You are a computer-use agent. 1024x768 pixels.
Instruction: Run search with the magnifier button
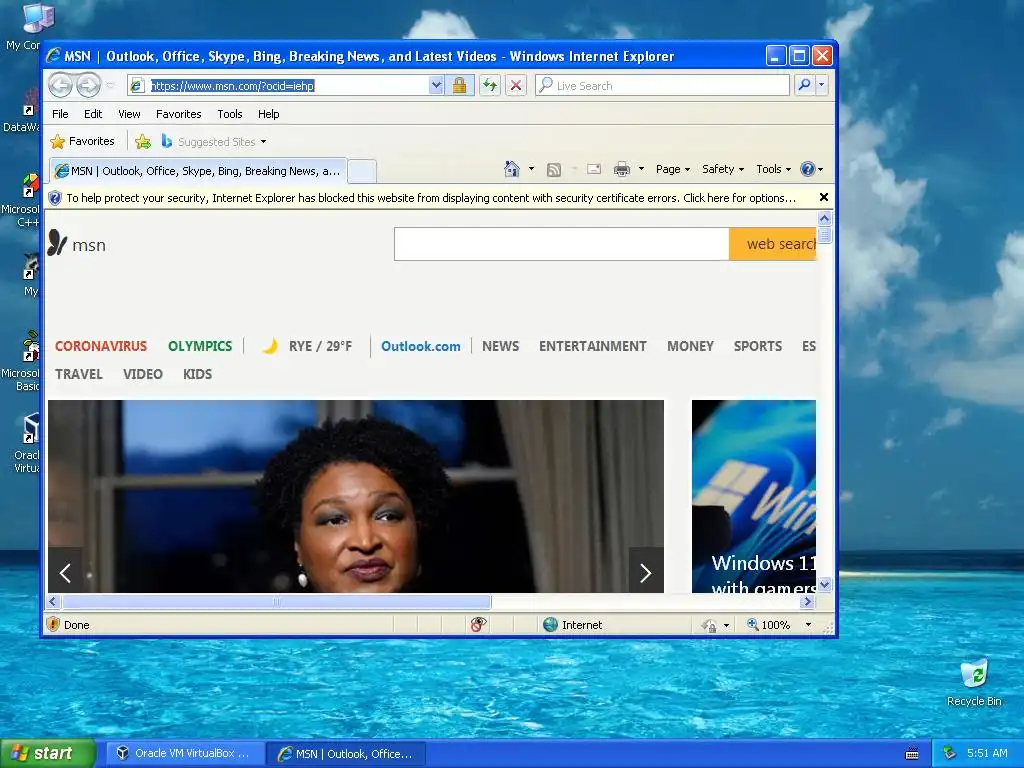(x=805, y=86)
